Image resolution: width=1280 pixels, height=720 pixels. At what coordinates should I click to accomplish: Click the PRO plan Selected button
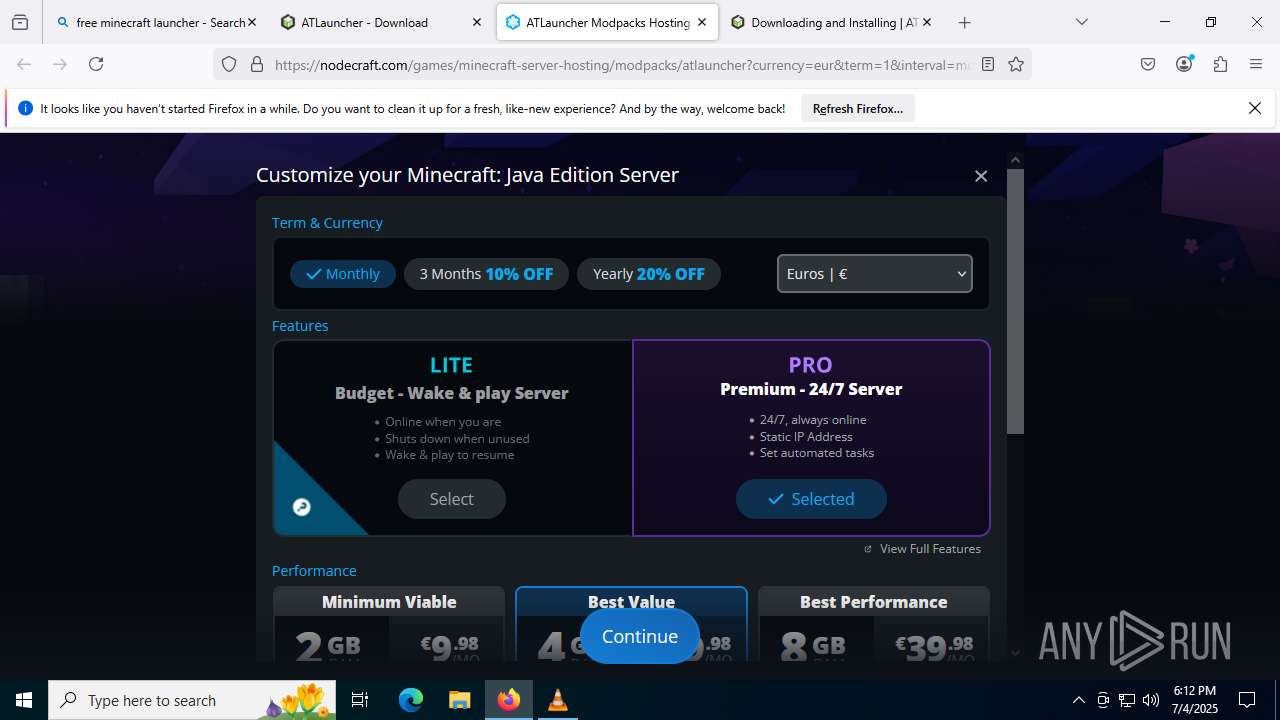point(811,499)
